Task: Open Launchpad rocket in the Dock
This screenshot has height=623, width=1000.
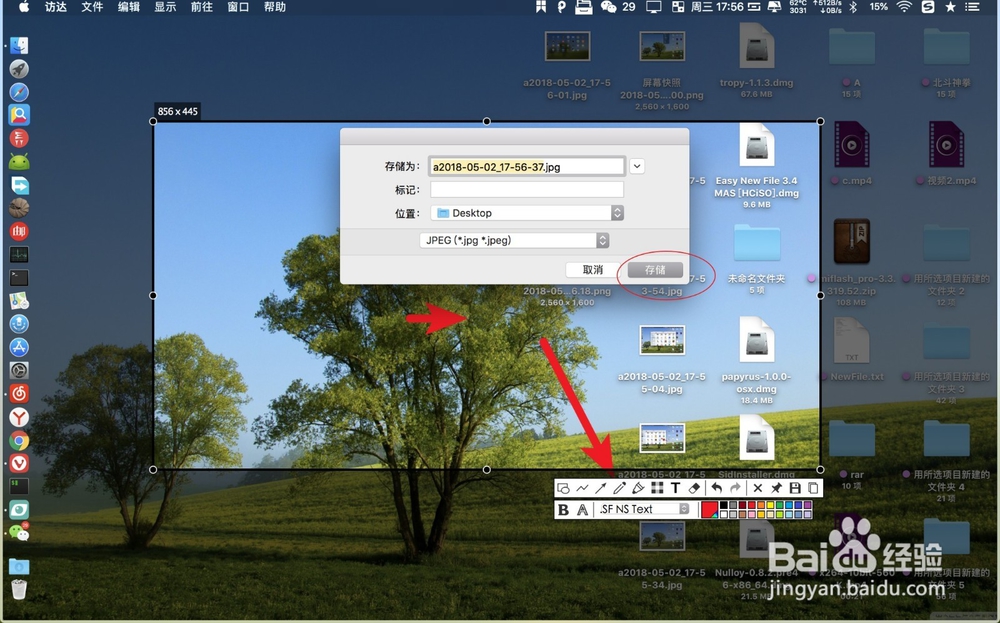Action: point(19,69)
